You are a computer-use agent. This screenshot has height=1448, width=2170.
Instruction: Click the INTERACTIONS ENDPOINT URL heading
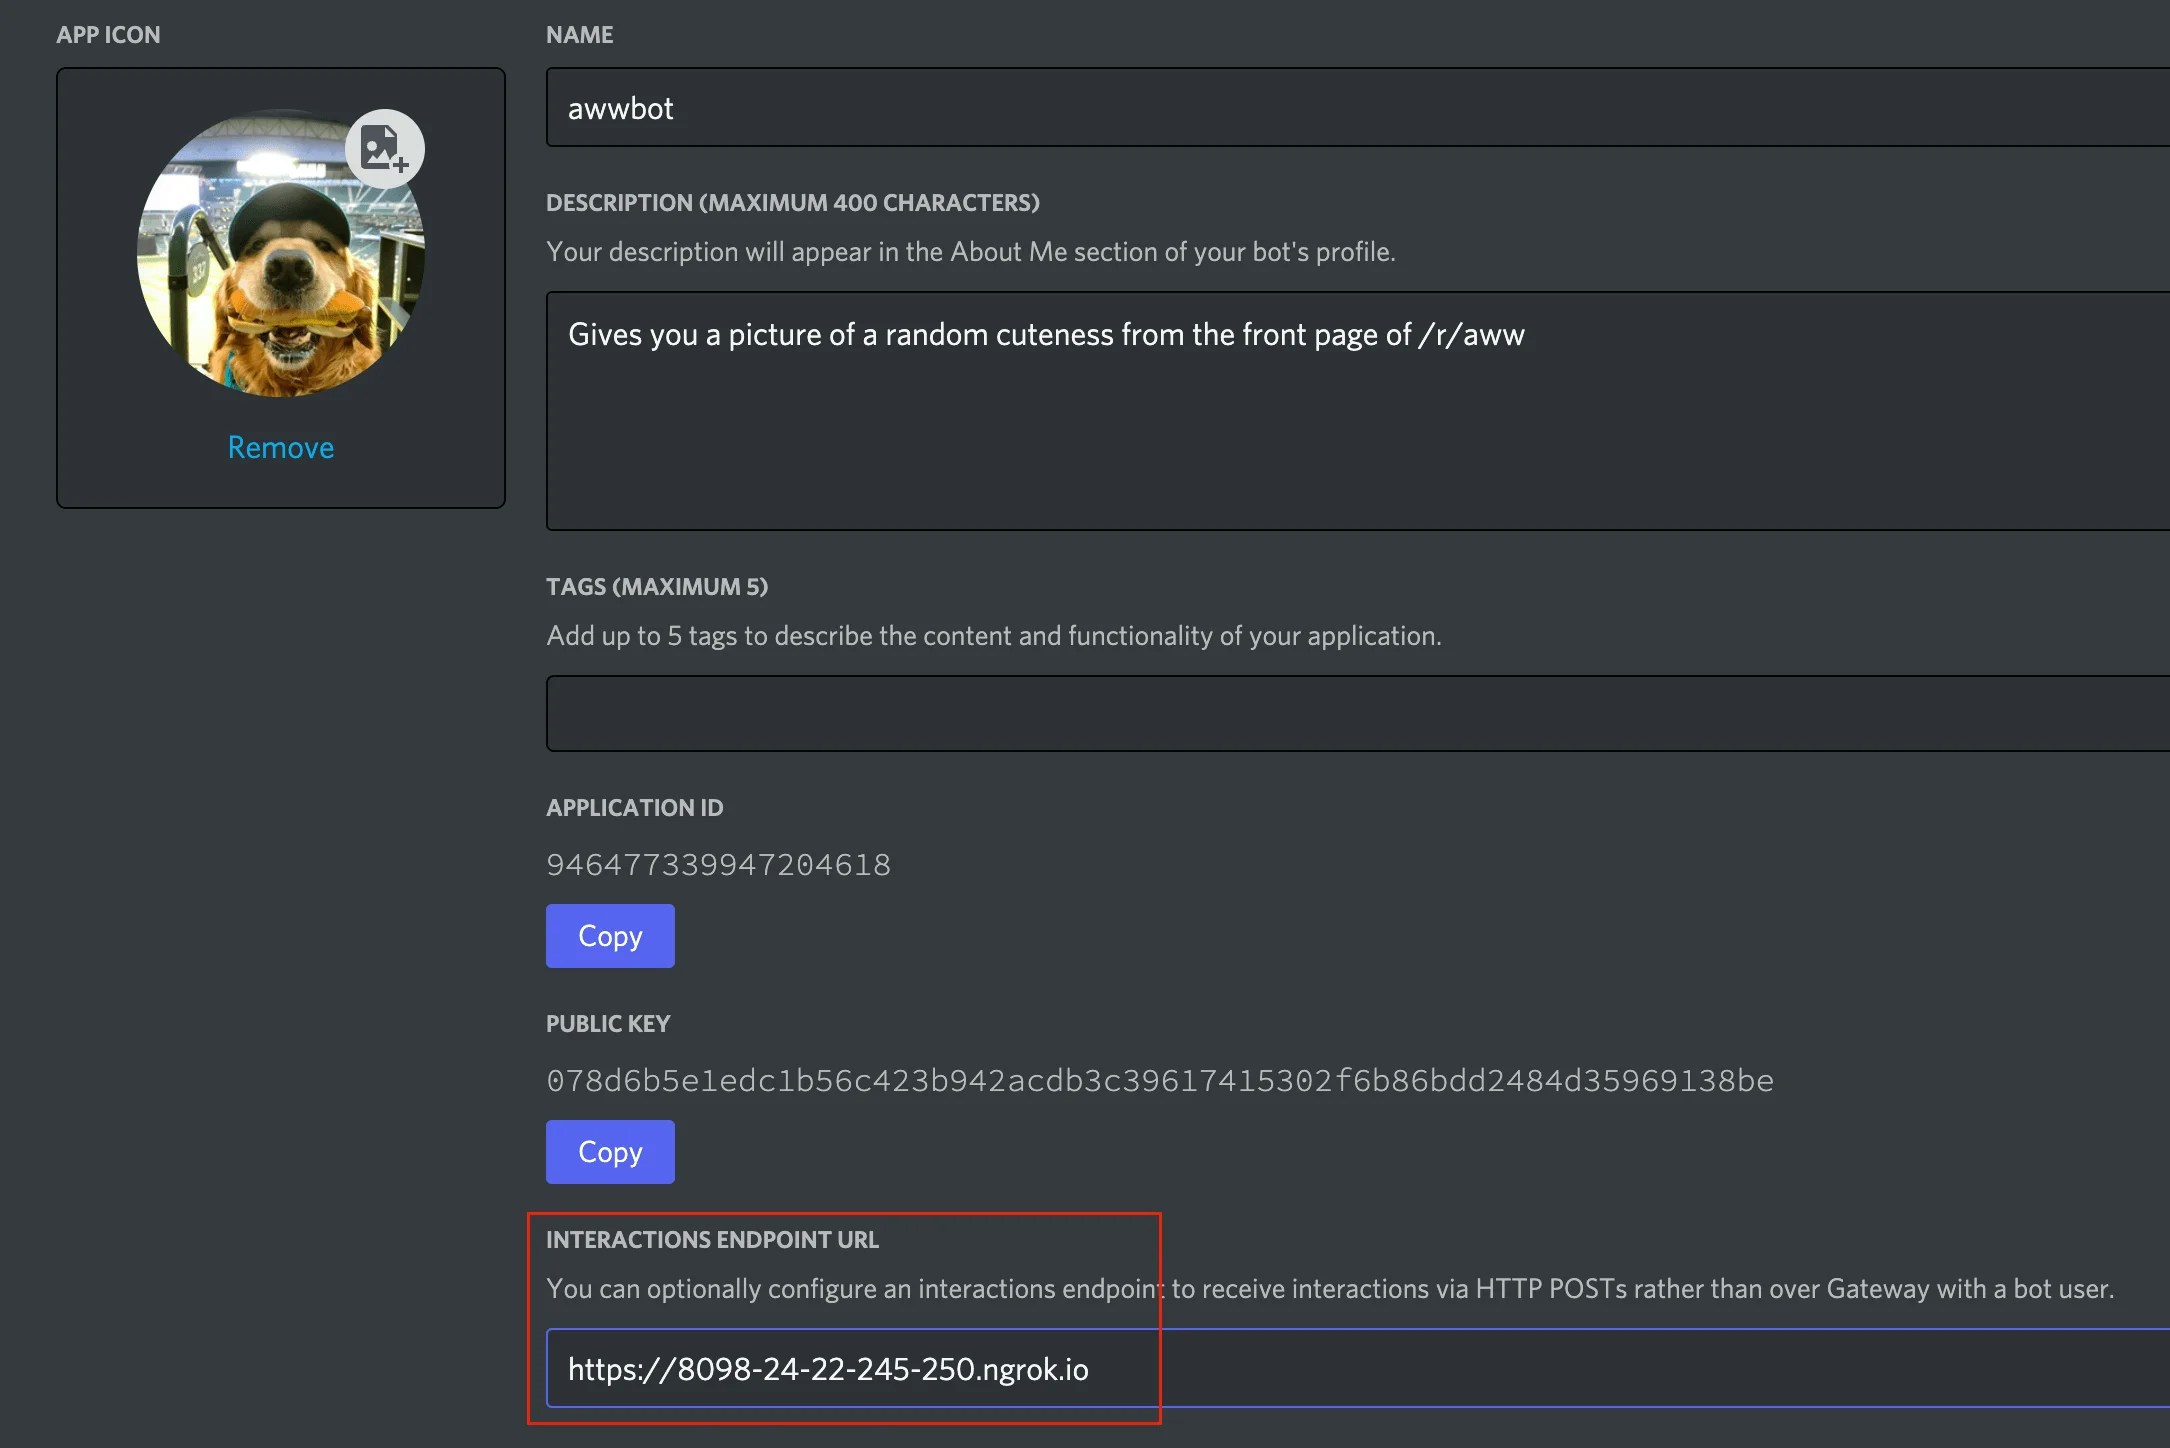click(x=712, y=1239)
